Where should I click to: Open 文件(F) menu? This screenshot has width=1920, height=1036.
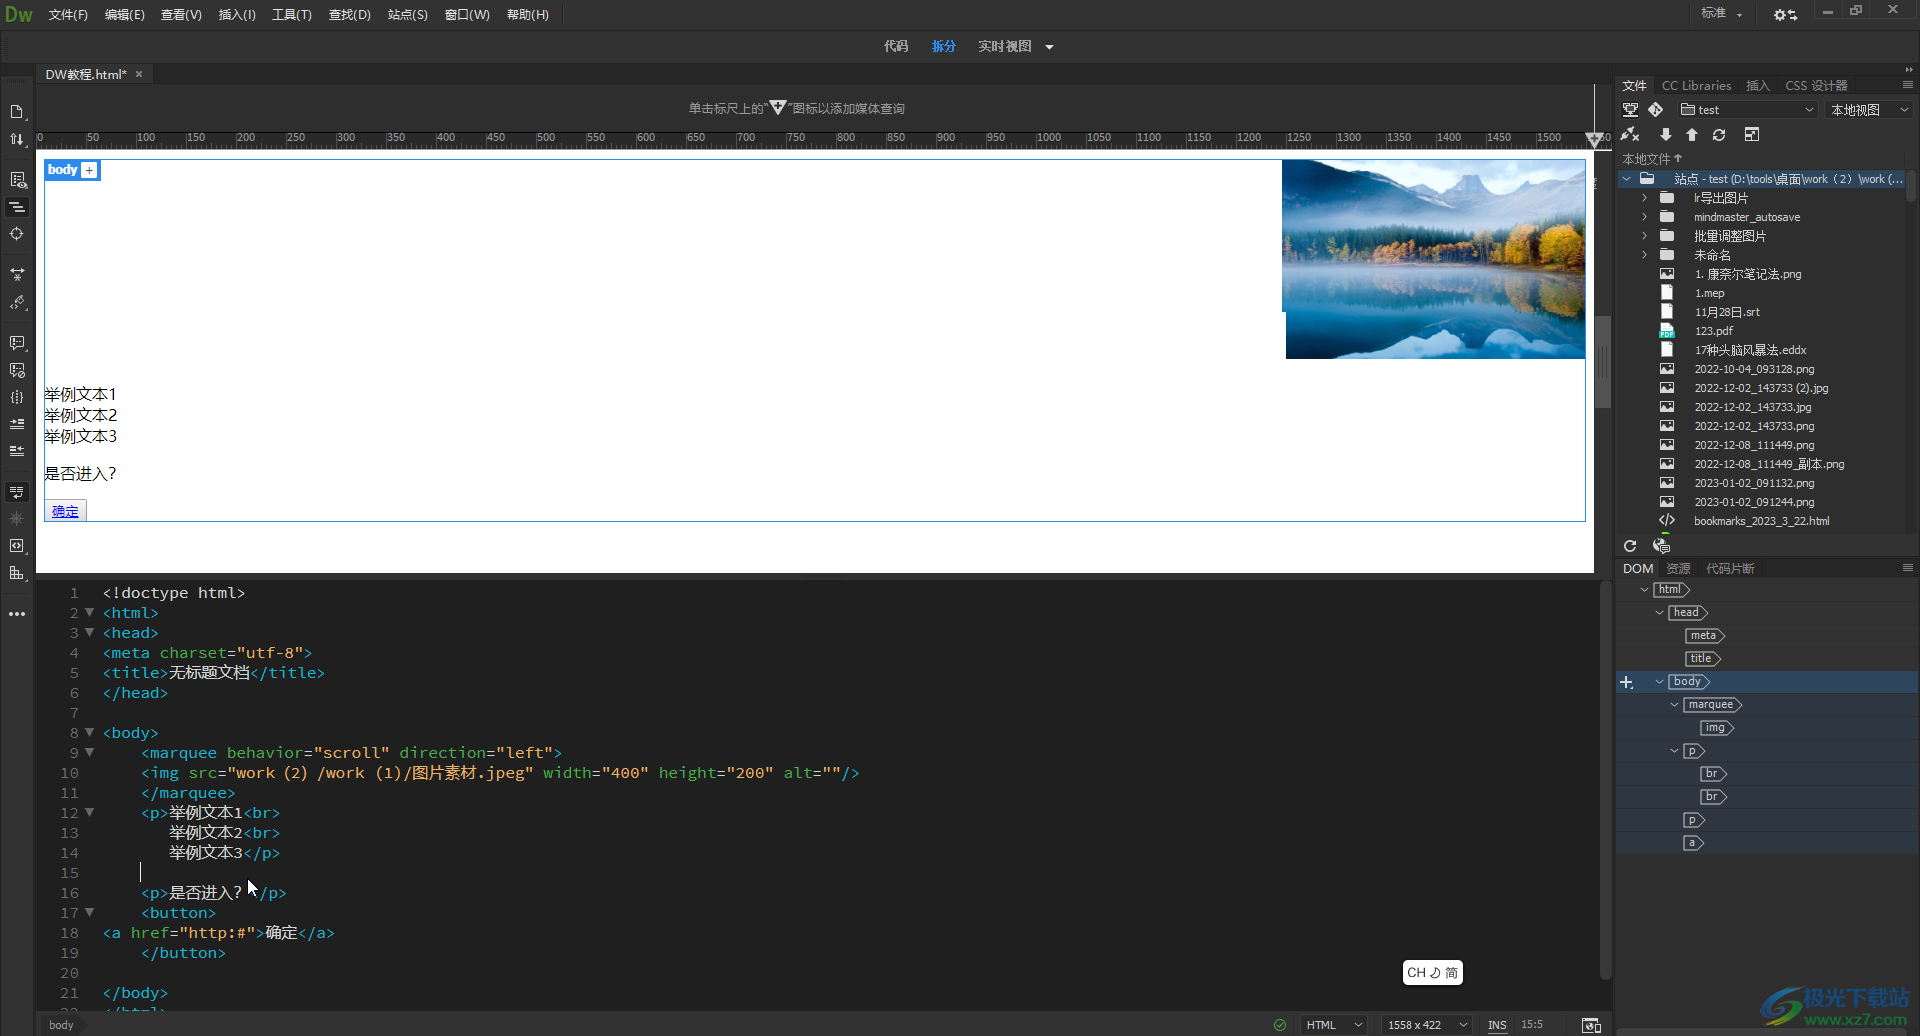[x=68, y=15]
